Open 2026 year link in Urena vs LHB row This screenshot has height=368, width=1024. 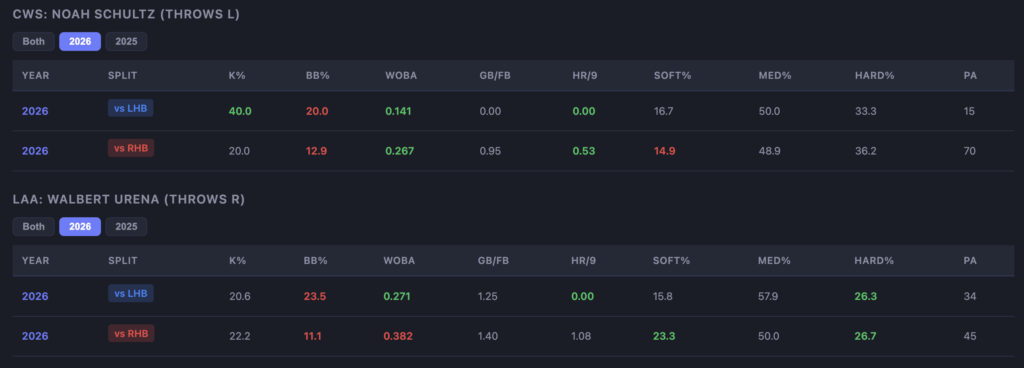click(35, 296)
